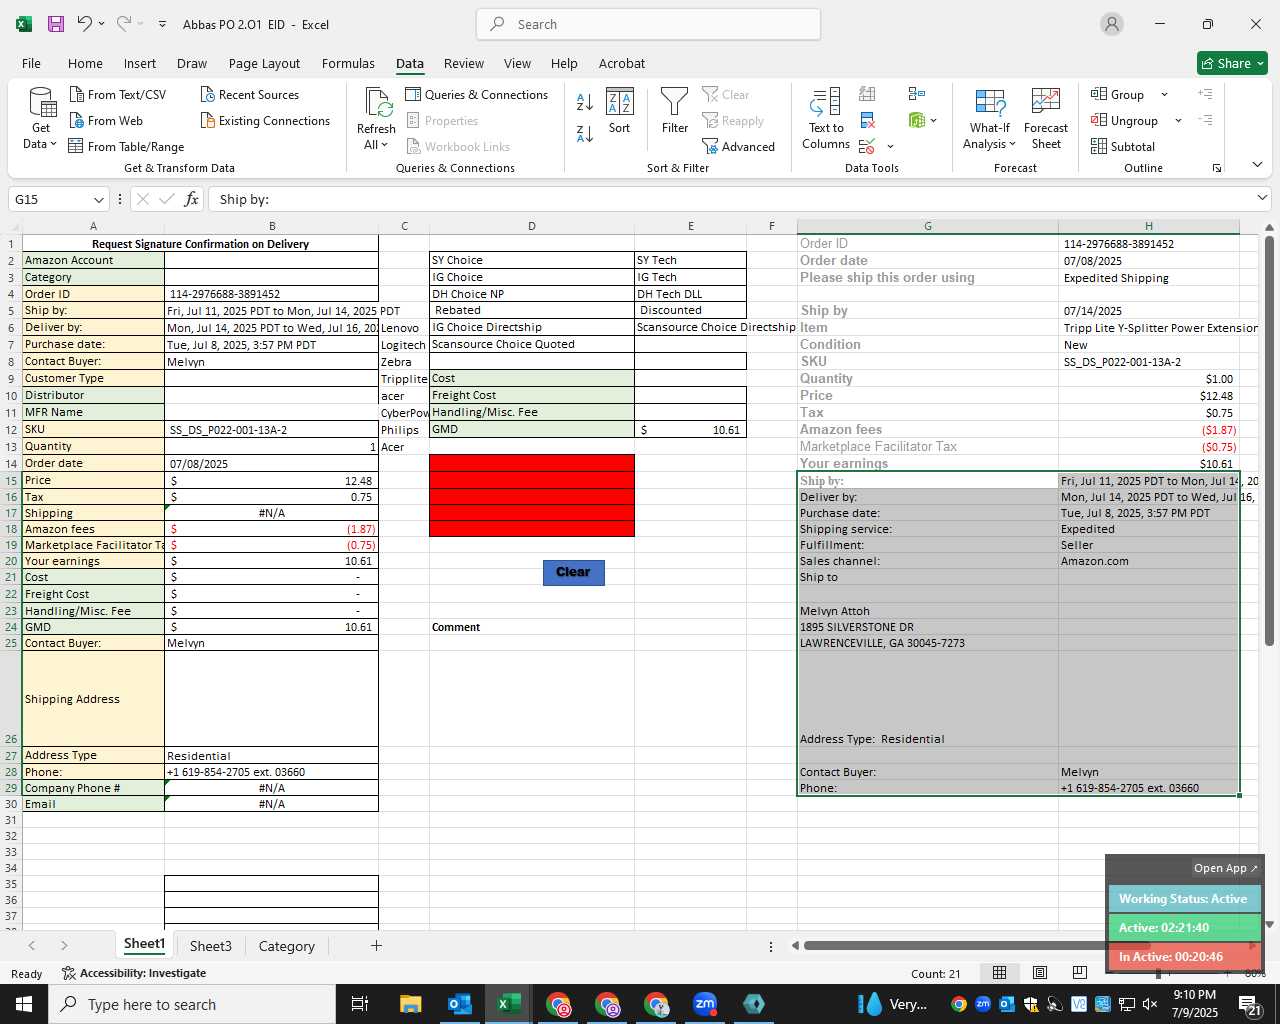Toggle the Filter funnel button

tap(675, 111)
